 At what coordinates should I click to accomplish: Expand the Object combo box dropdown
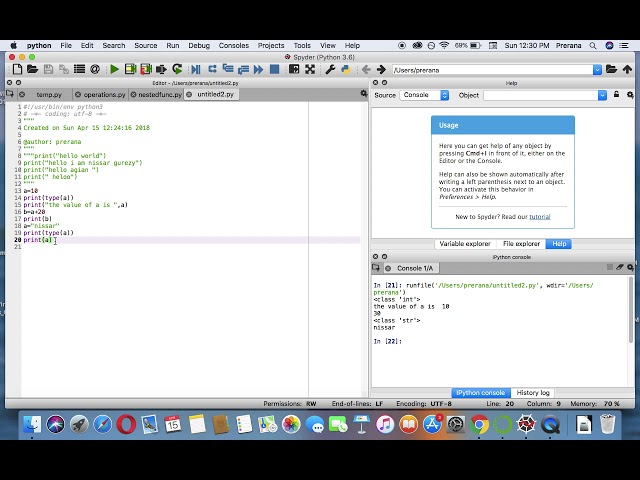click(x=602, y=95)
